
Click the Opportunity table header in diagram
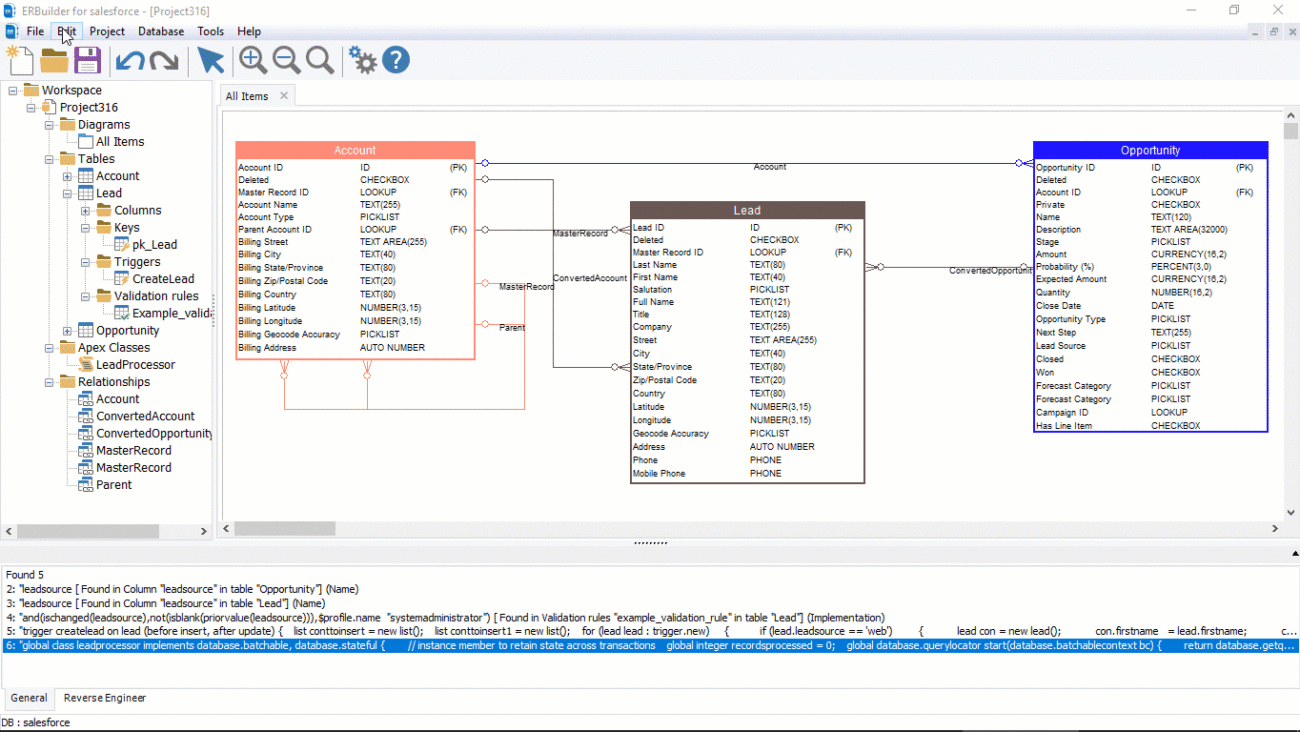(x=1150, y=150)
